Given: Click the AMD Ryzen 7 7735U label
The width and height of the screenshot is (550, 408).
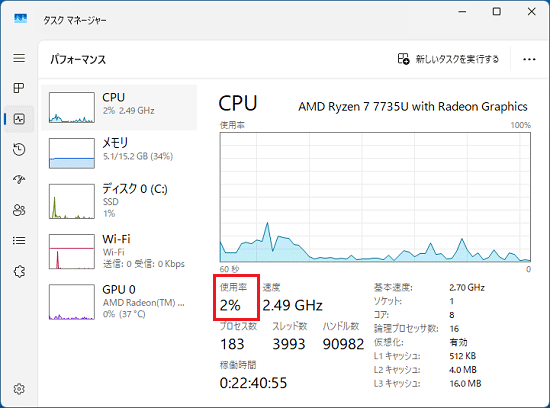Looking at the screenshot, I should pos(412,107).
